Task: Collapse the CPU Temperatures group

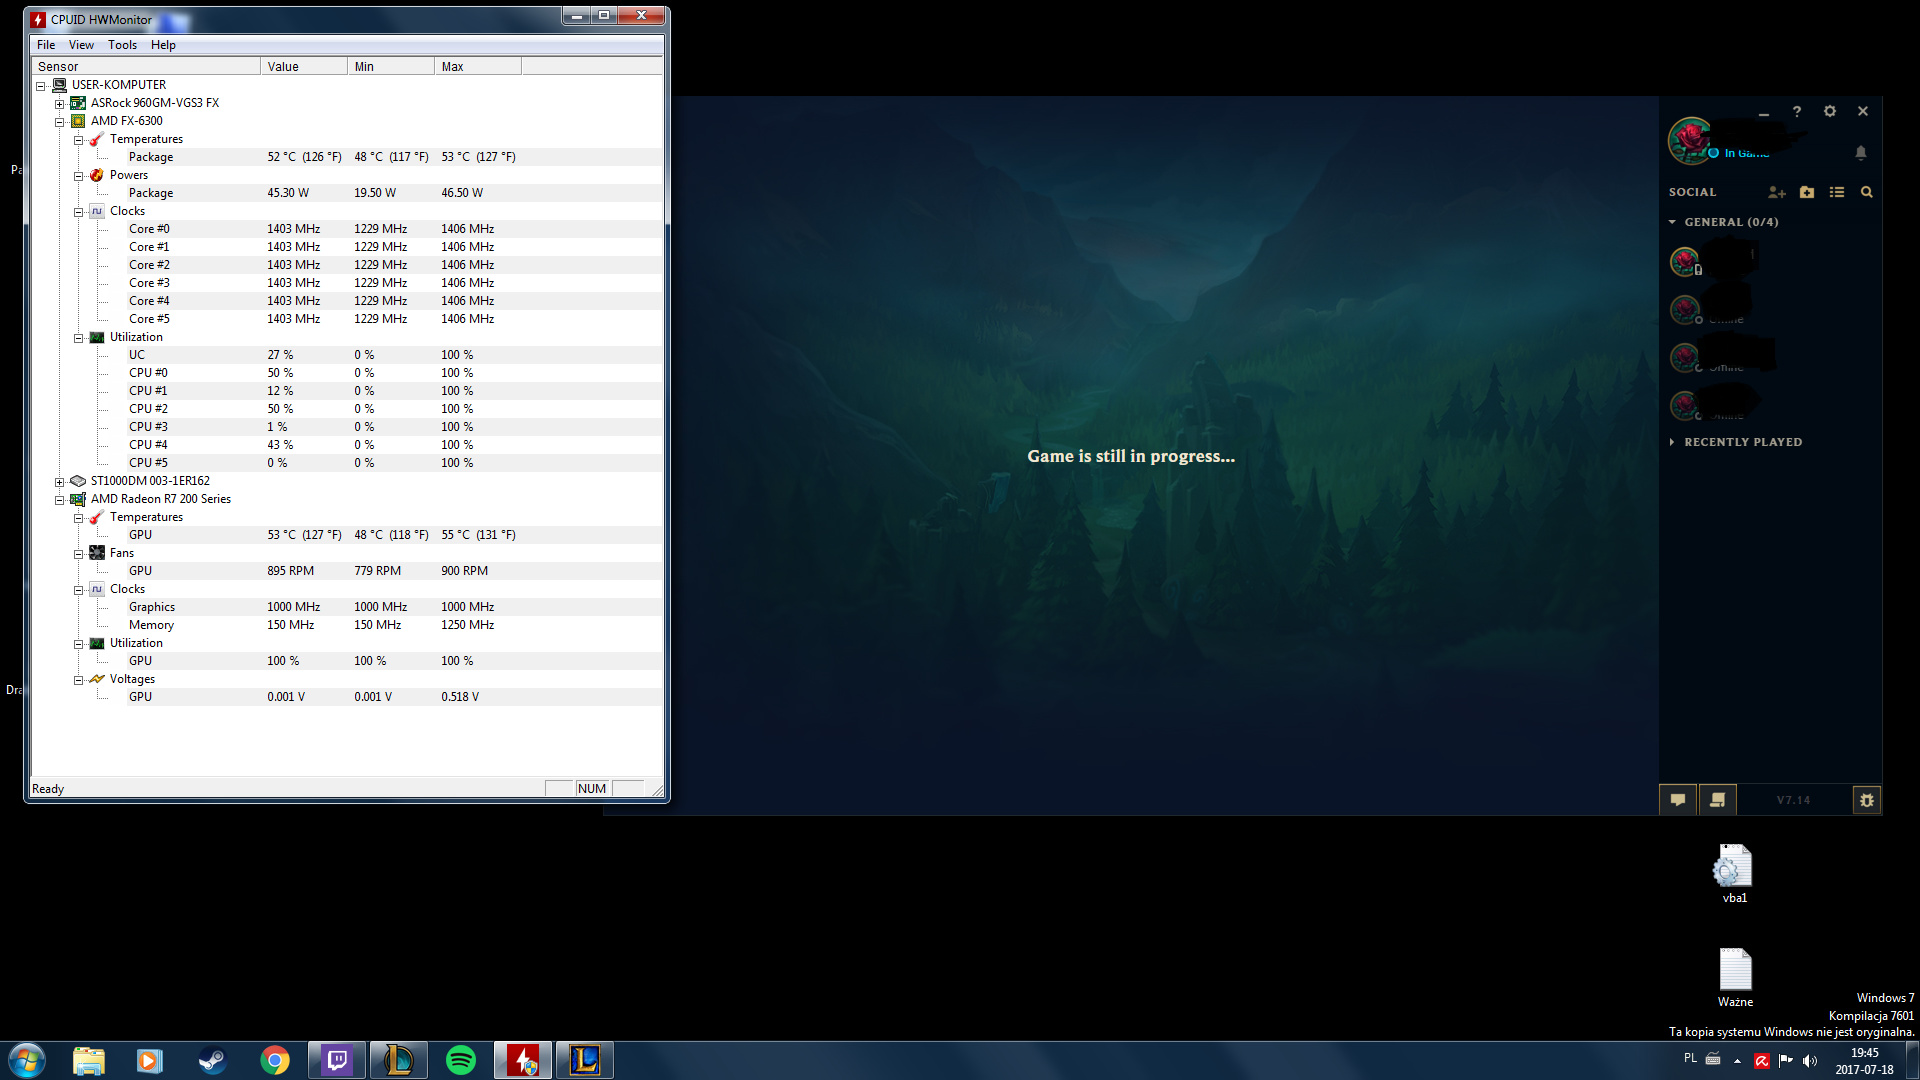Action: point(79,140)
